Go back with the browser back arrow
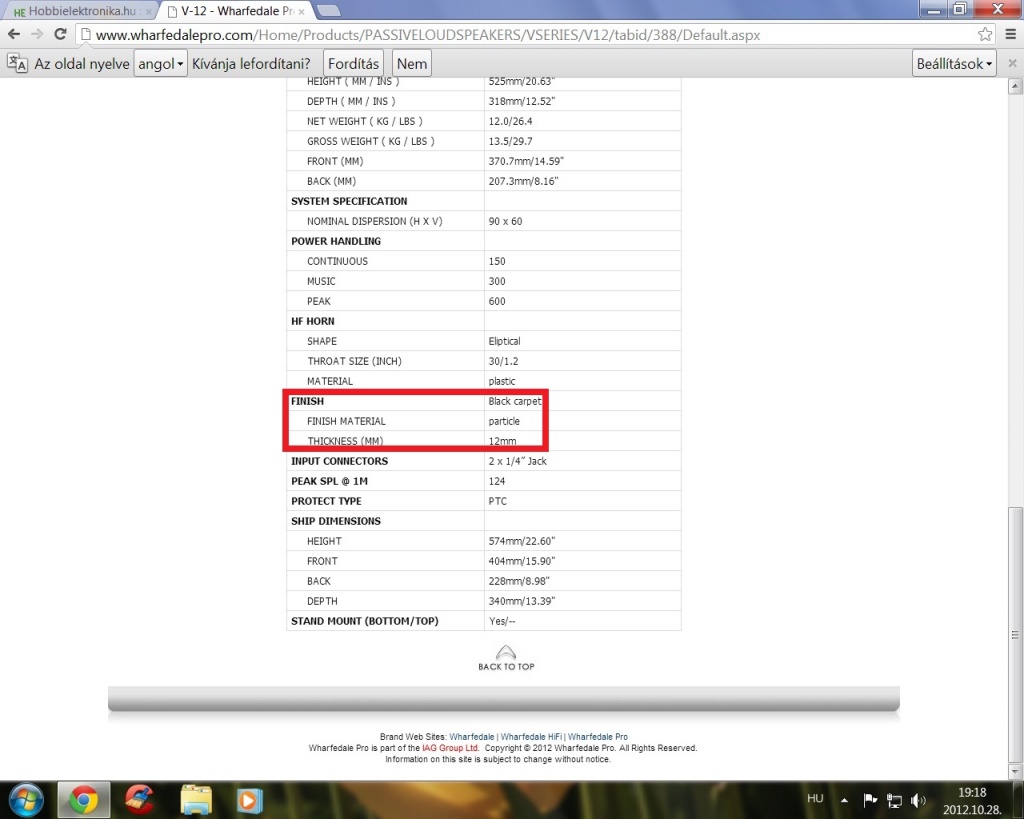 pyautogui.click(x=14, y=35)
